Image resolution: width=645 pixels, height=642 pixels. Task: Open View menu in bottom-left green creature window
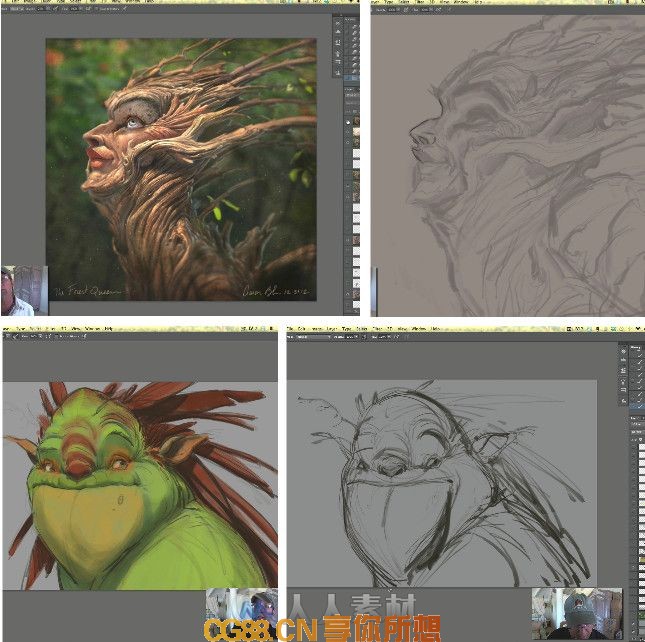[x=76, y=329]
